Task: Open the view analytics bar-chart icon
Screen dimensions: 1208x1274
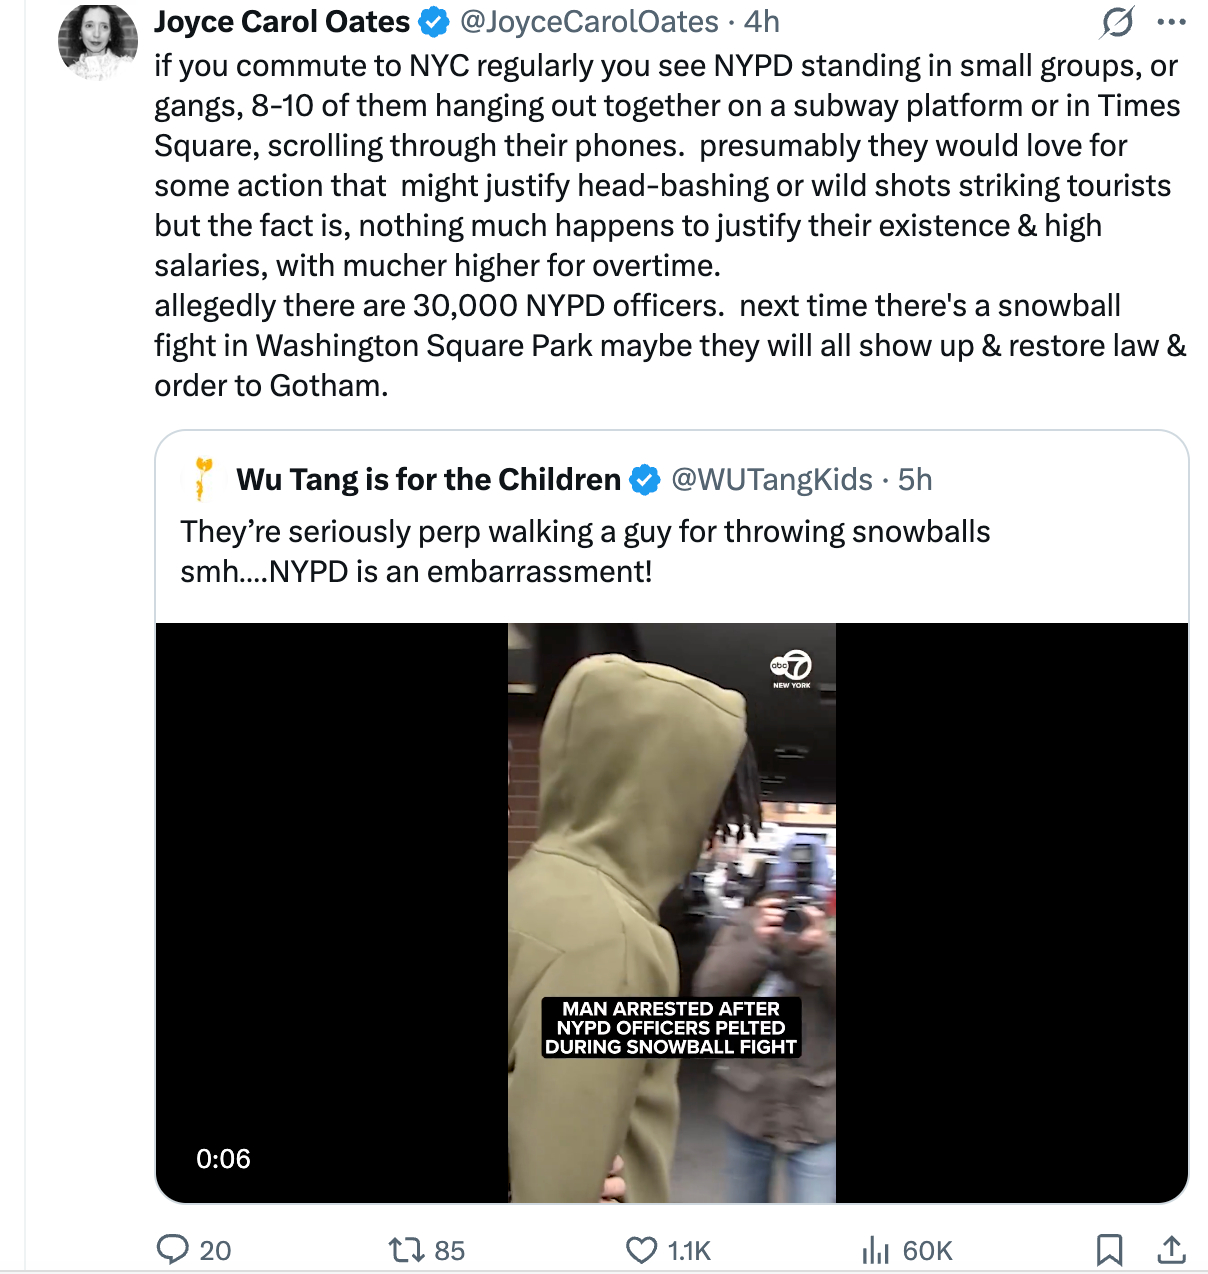Action: [875, 1249]
